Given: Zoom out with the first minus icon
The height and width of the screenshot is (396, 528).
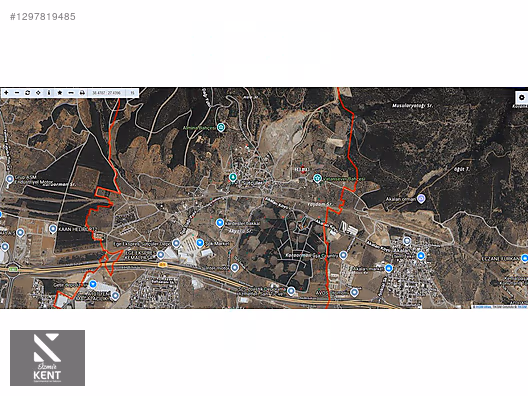Looking at the screenshot, I should [x=17, y=93].
